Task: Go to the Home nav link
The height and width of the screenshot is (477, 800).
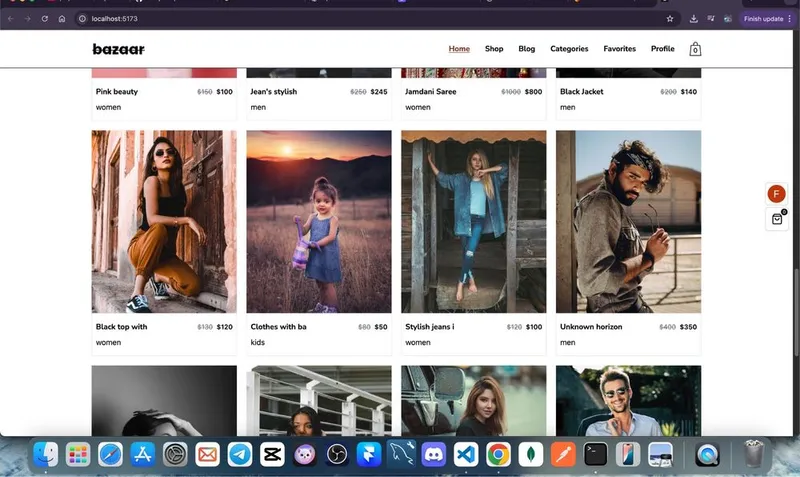Action: [x=459, y=49]
